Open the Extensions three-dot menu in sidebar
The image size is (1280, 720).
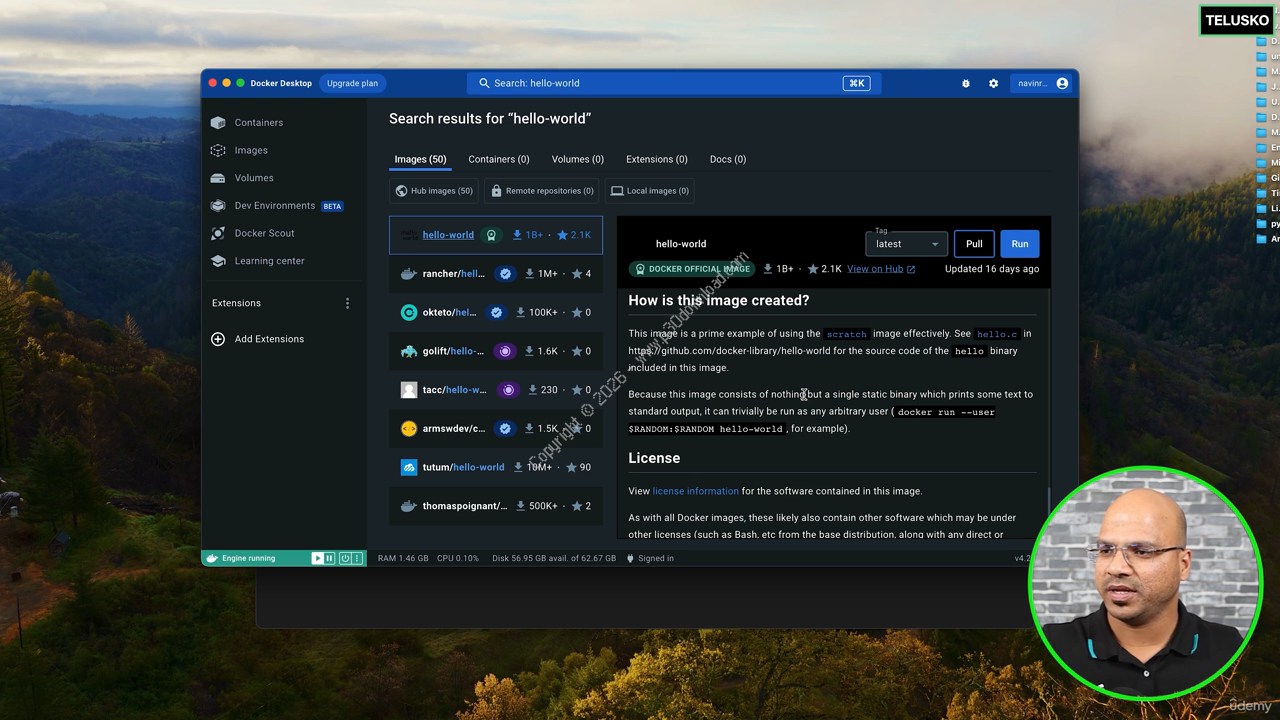pyautogui.click(x=347, y=303)
